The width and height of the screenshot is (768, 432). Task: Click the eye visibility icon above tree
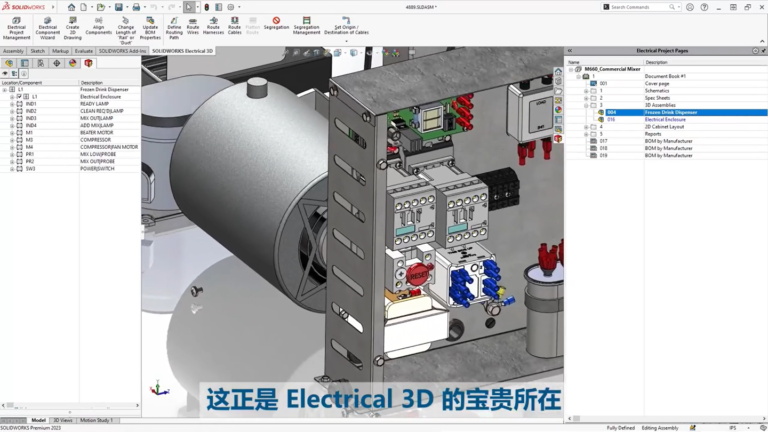5,73
